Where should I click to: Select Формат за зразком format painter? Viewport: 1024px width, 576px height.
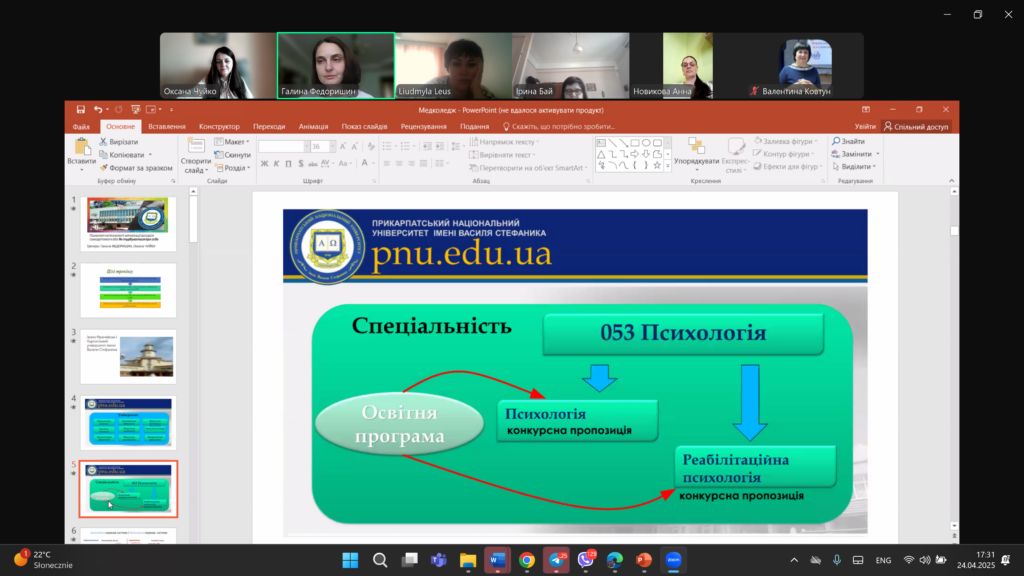click(136, 168)
